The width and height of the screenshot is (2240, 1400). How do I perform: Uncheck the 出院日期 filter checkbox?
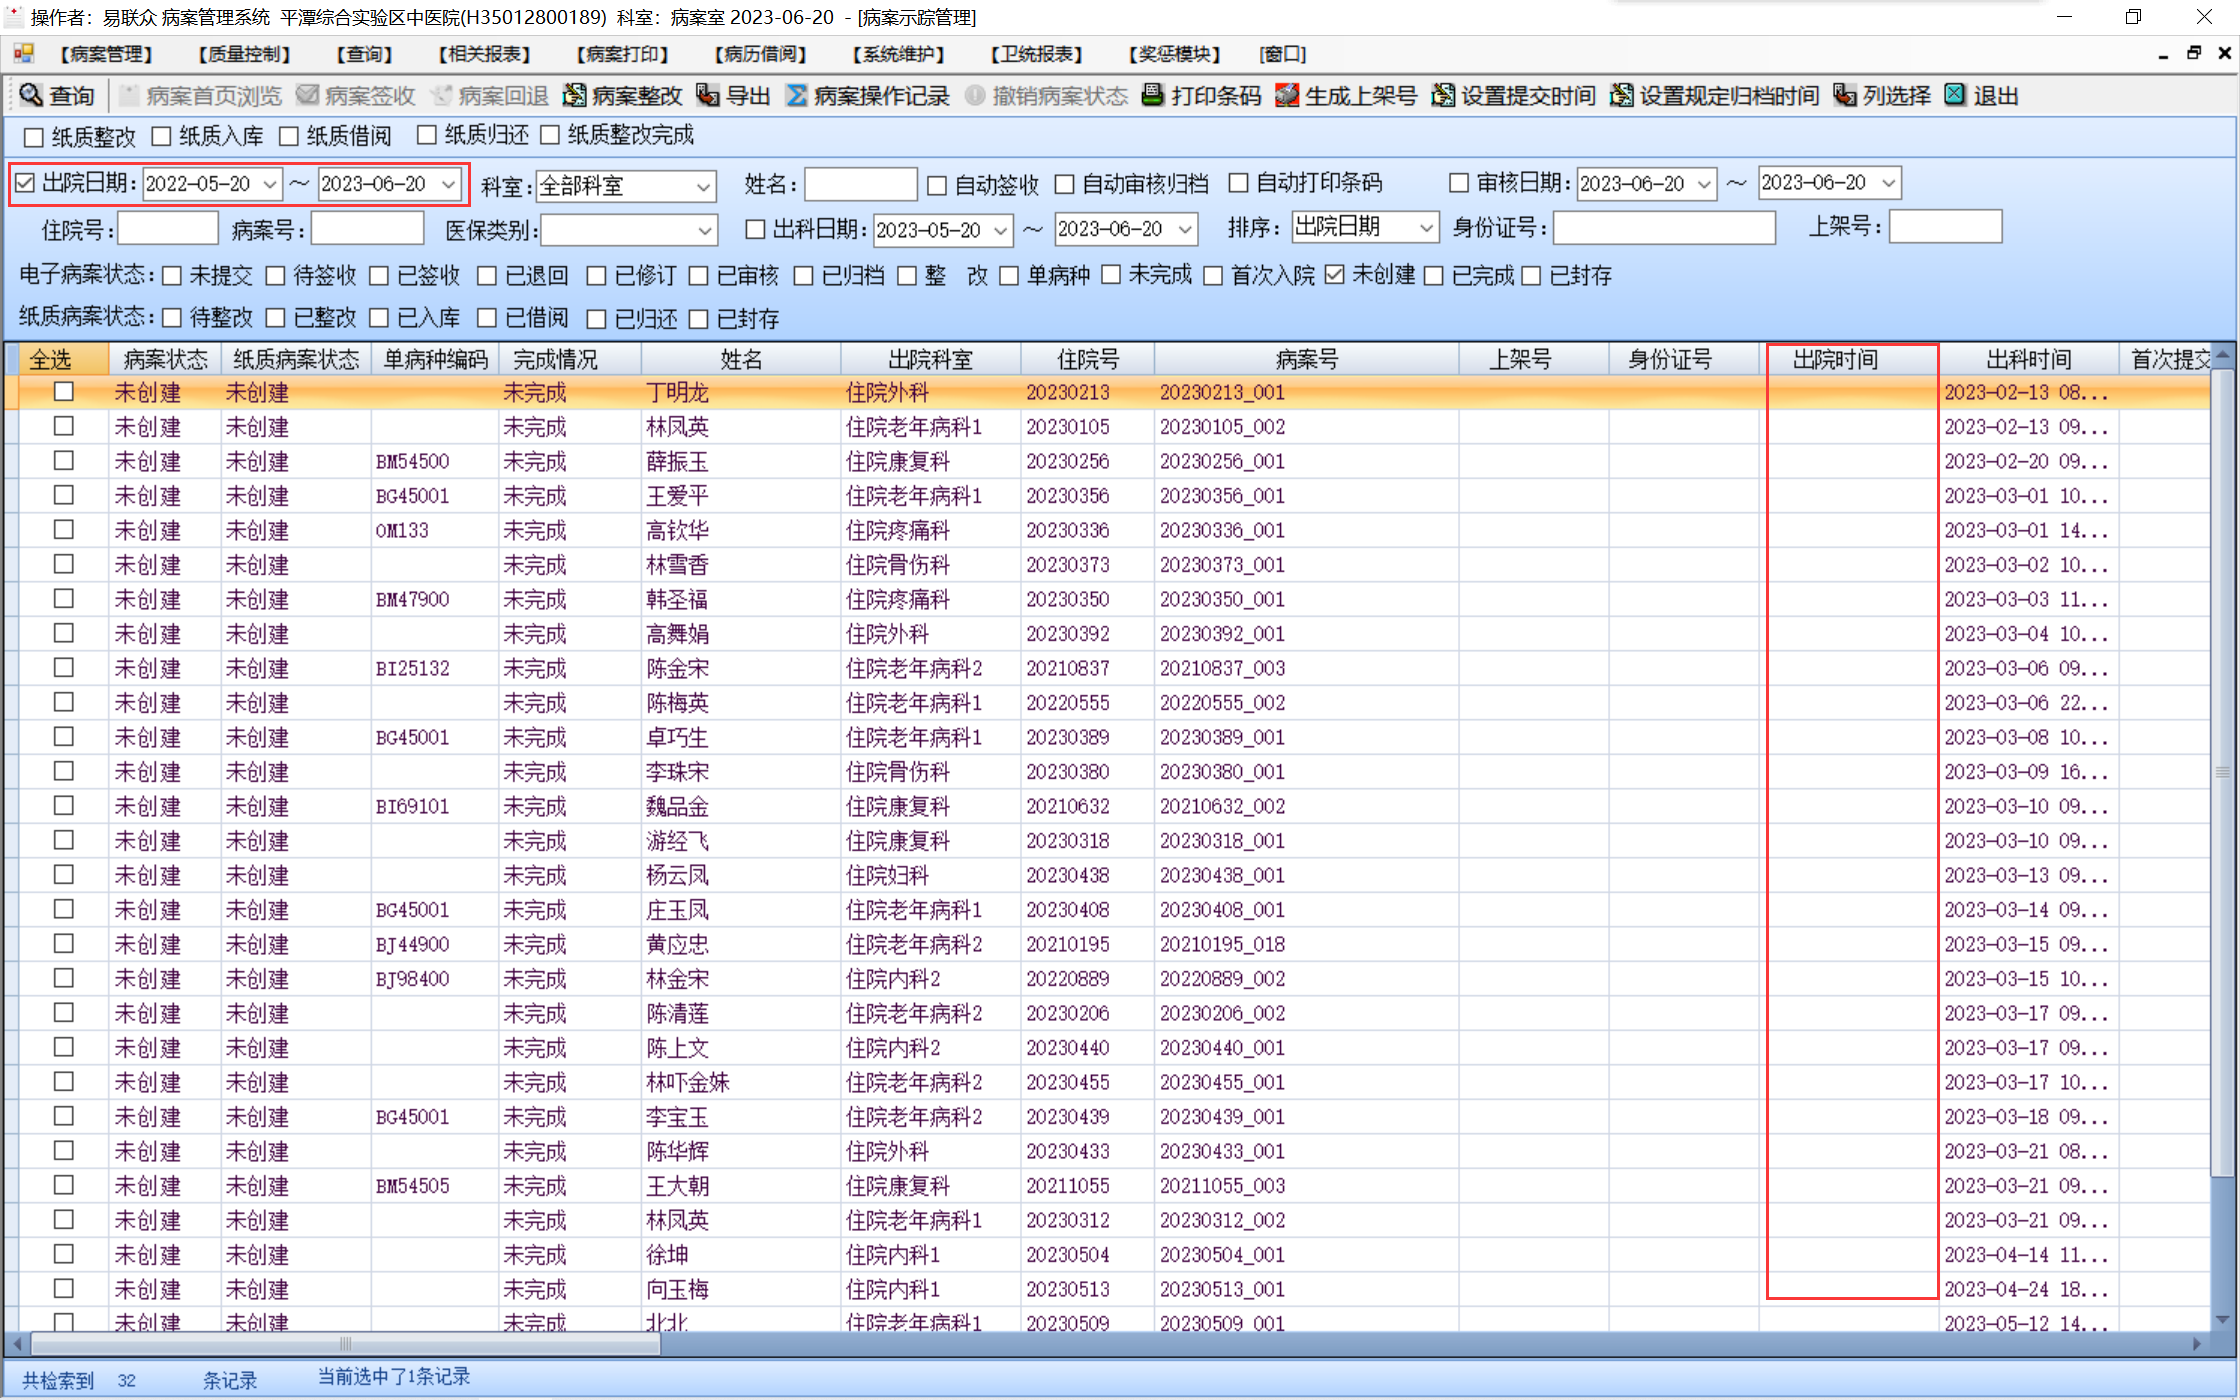tap(26, 183)
